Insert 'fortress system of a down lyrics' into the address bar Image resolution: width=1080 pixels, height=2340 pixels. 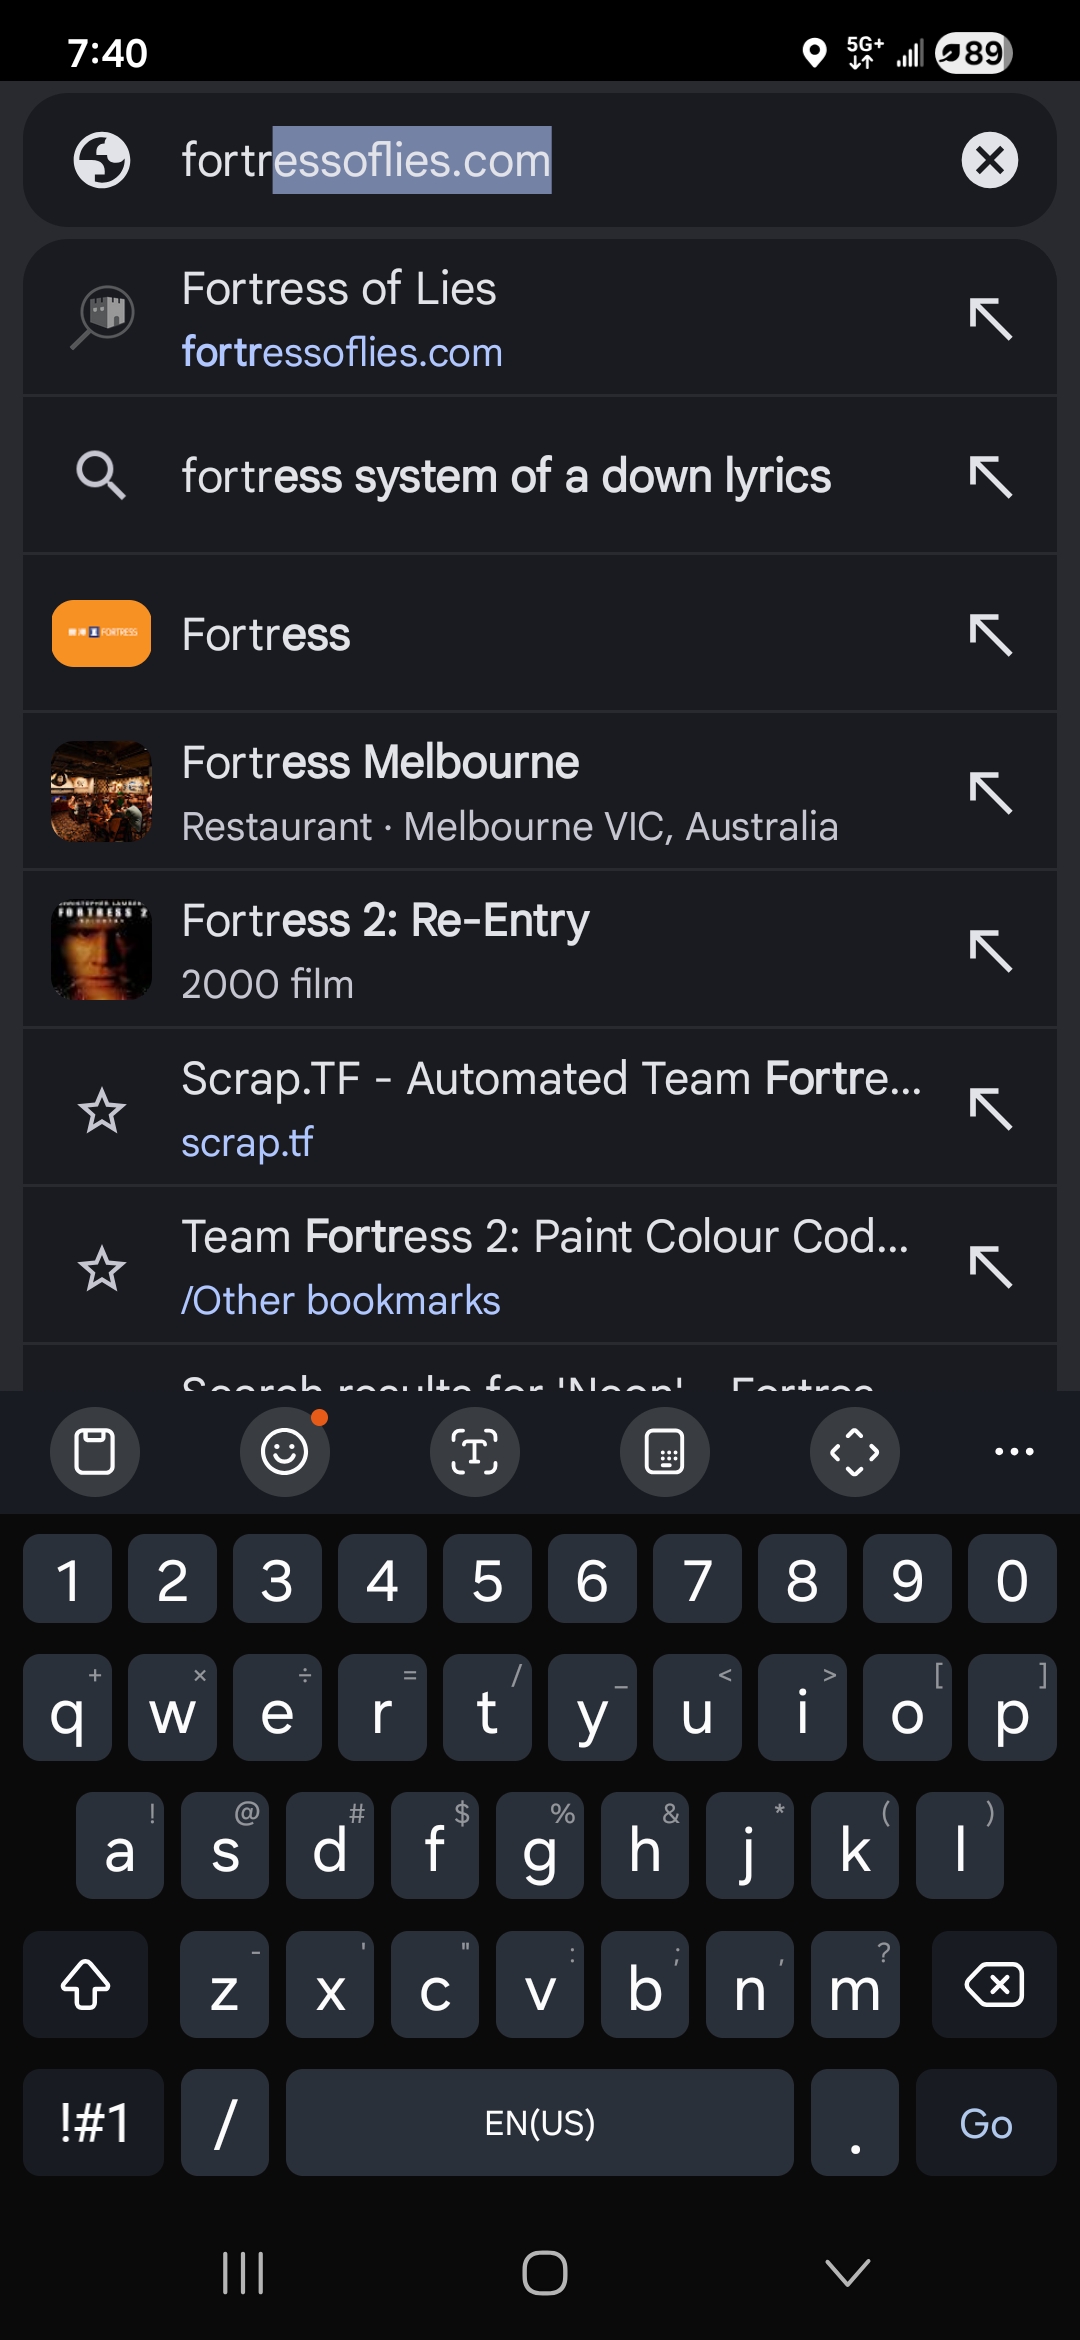(990, 476)
